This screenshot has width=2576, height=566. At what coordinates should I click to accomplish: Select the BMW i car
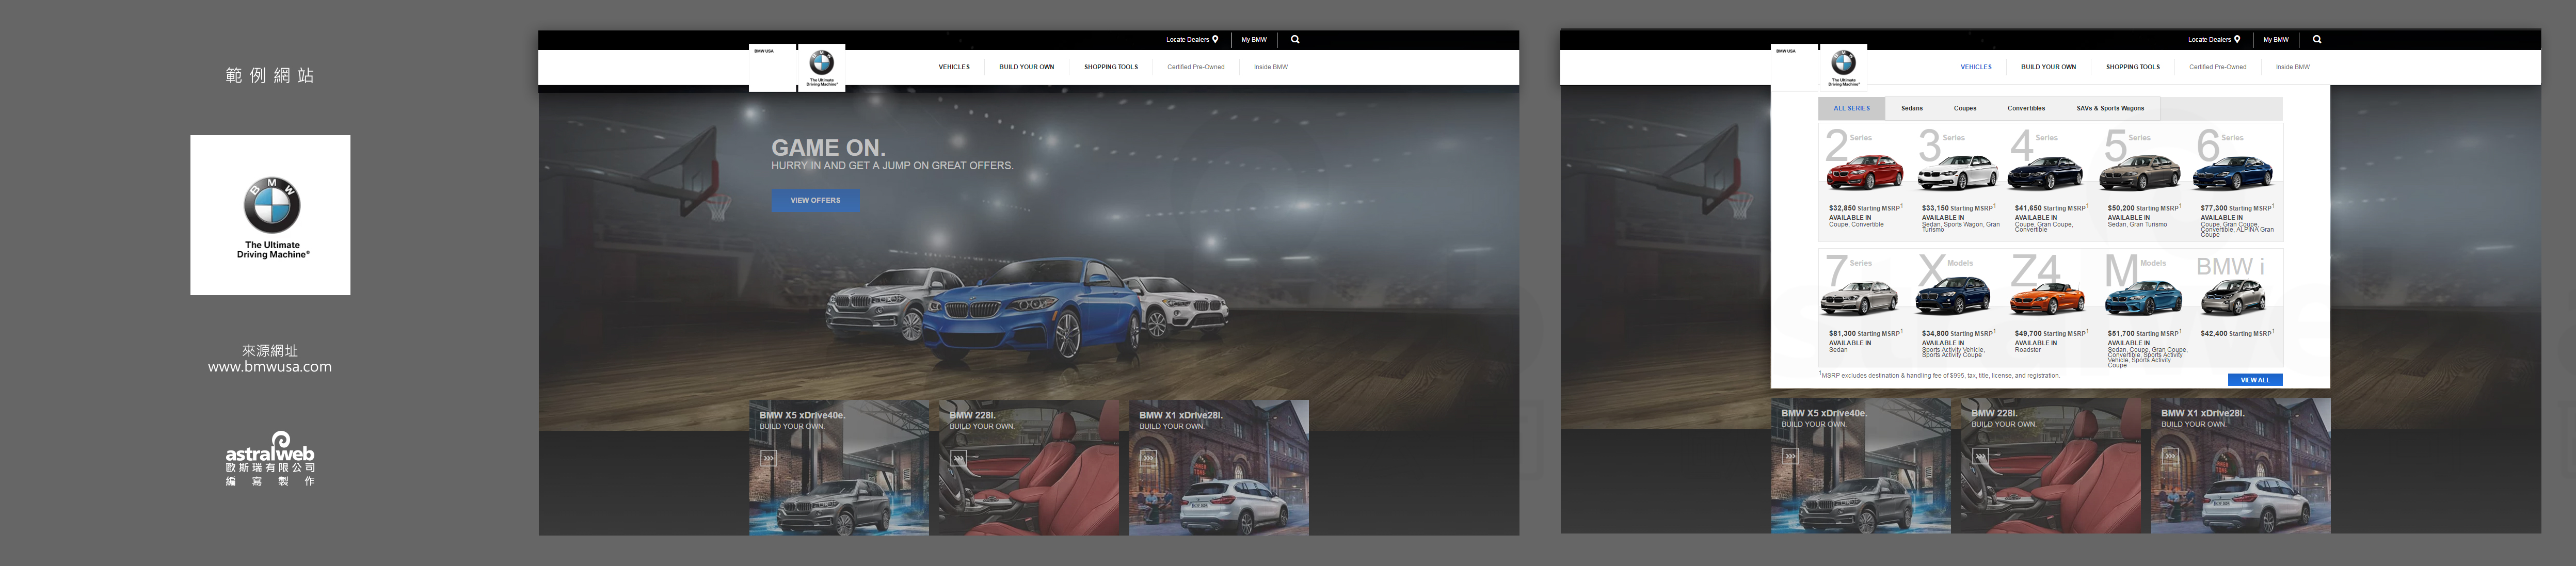[x=2233, y=297]
